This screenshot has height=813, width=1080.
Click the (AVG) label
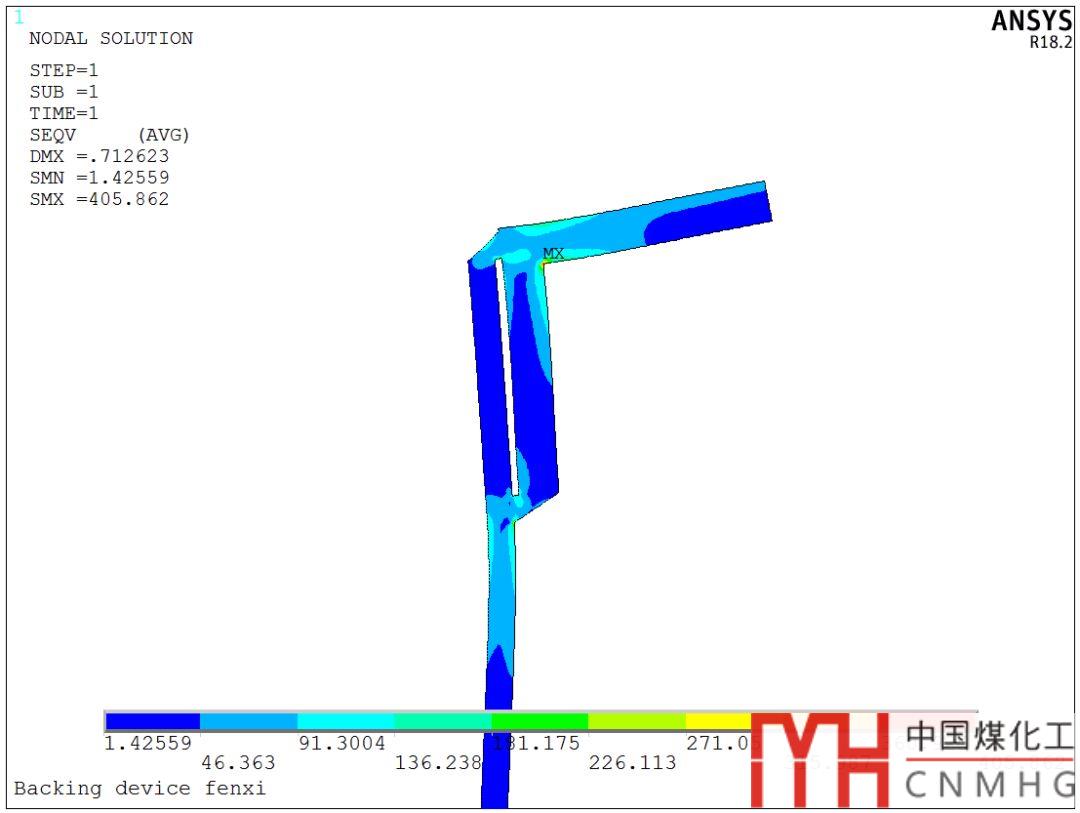point(163,135)
